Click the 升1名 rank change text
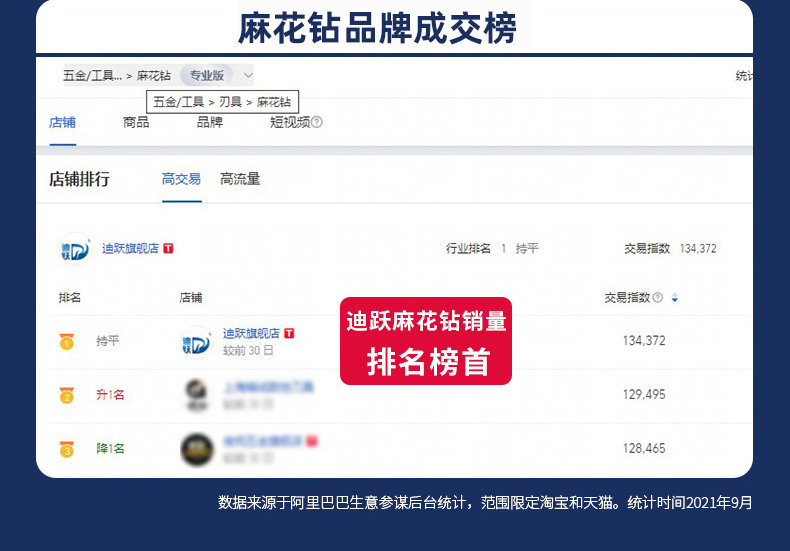The image size is (790, 551). pos(110,395)
